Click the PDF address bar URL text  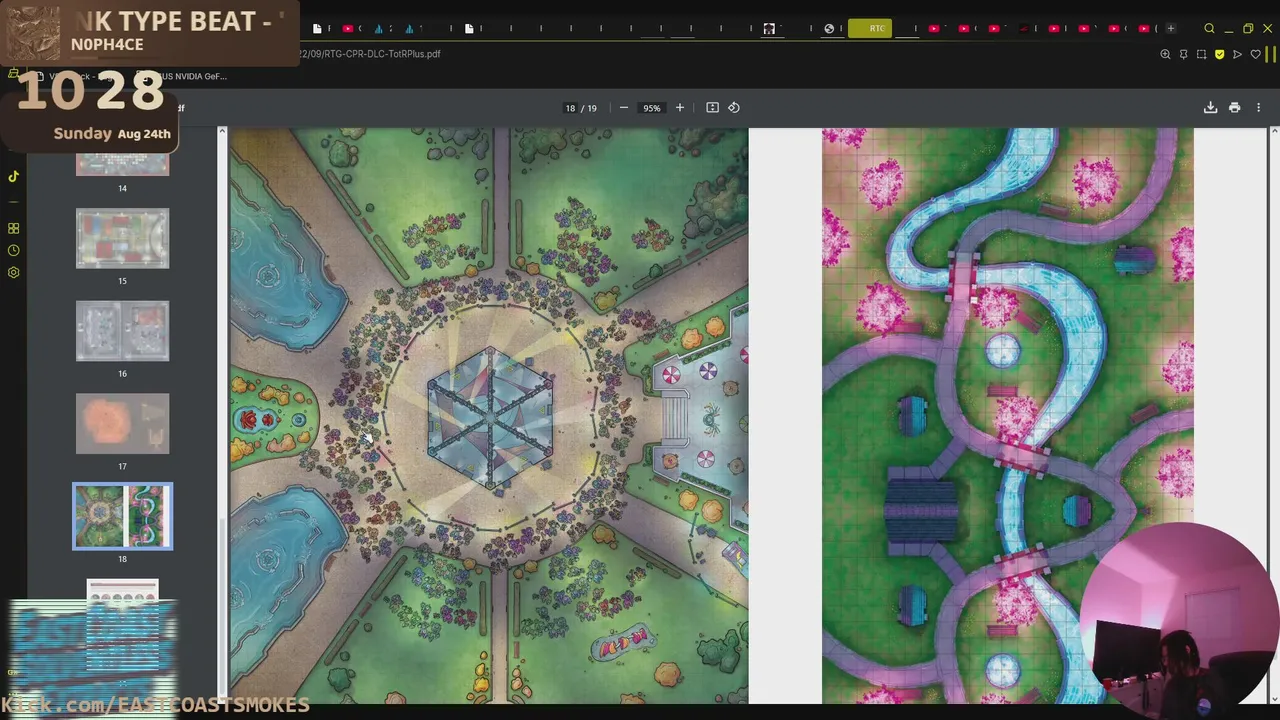370,54
